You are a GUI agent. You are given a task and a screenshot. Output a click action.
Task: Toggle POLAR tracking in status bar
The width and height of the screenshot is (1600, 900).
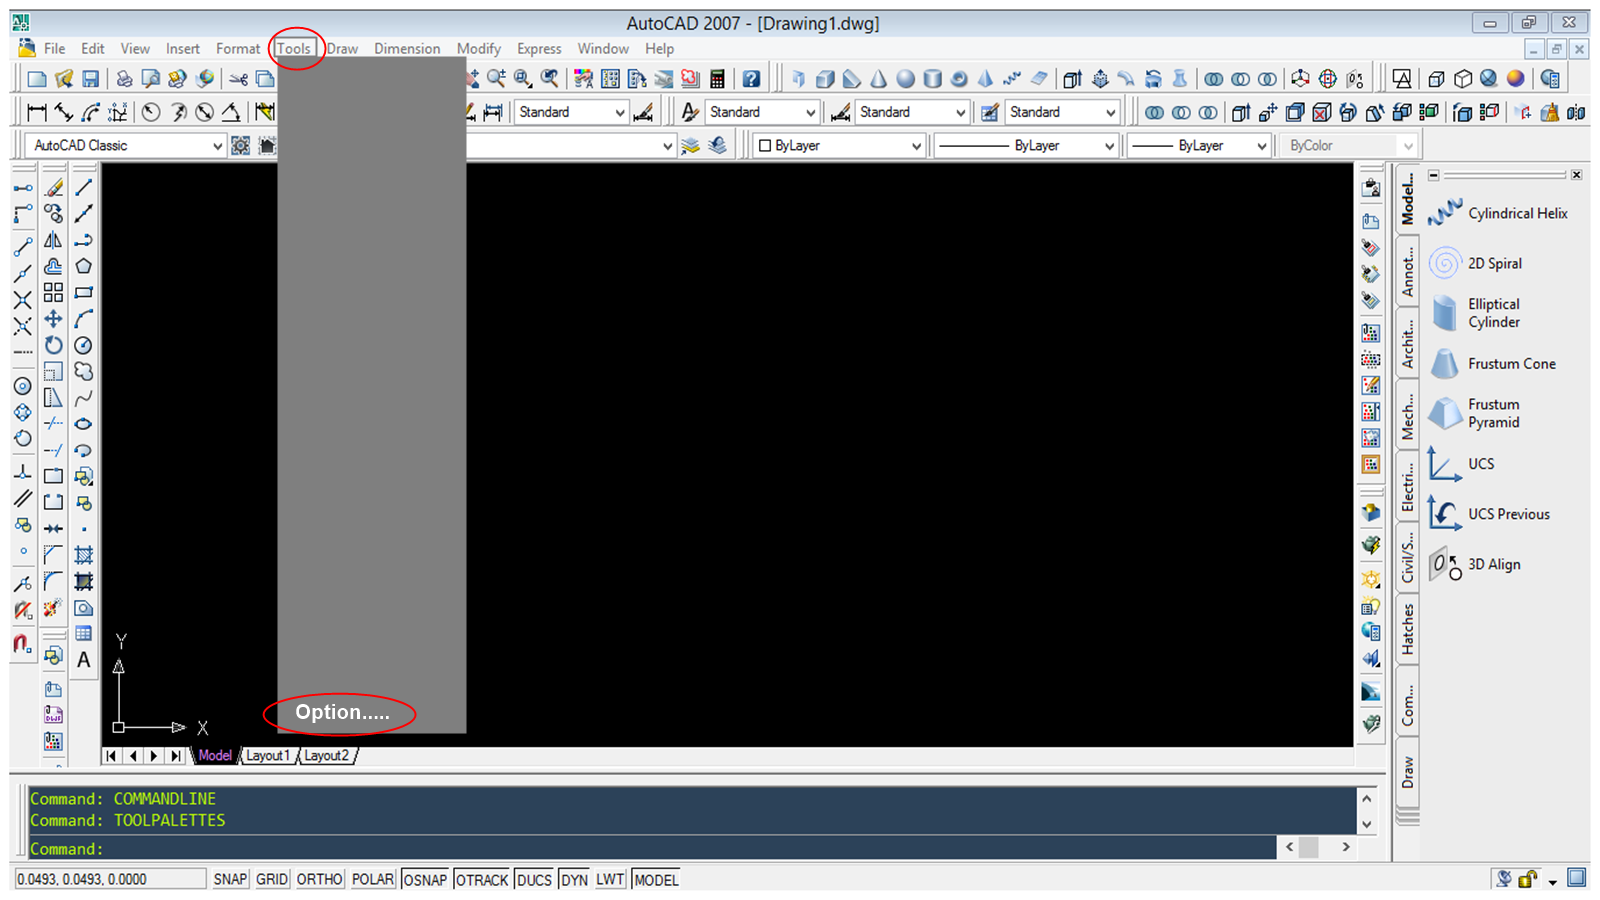click(x=373, y=879)
